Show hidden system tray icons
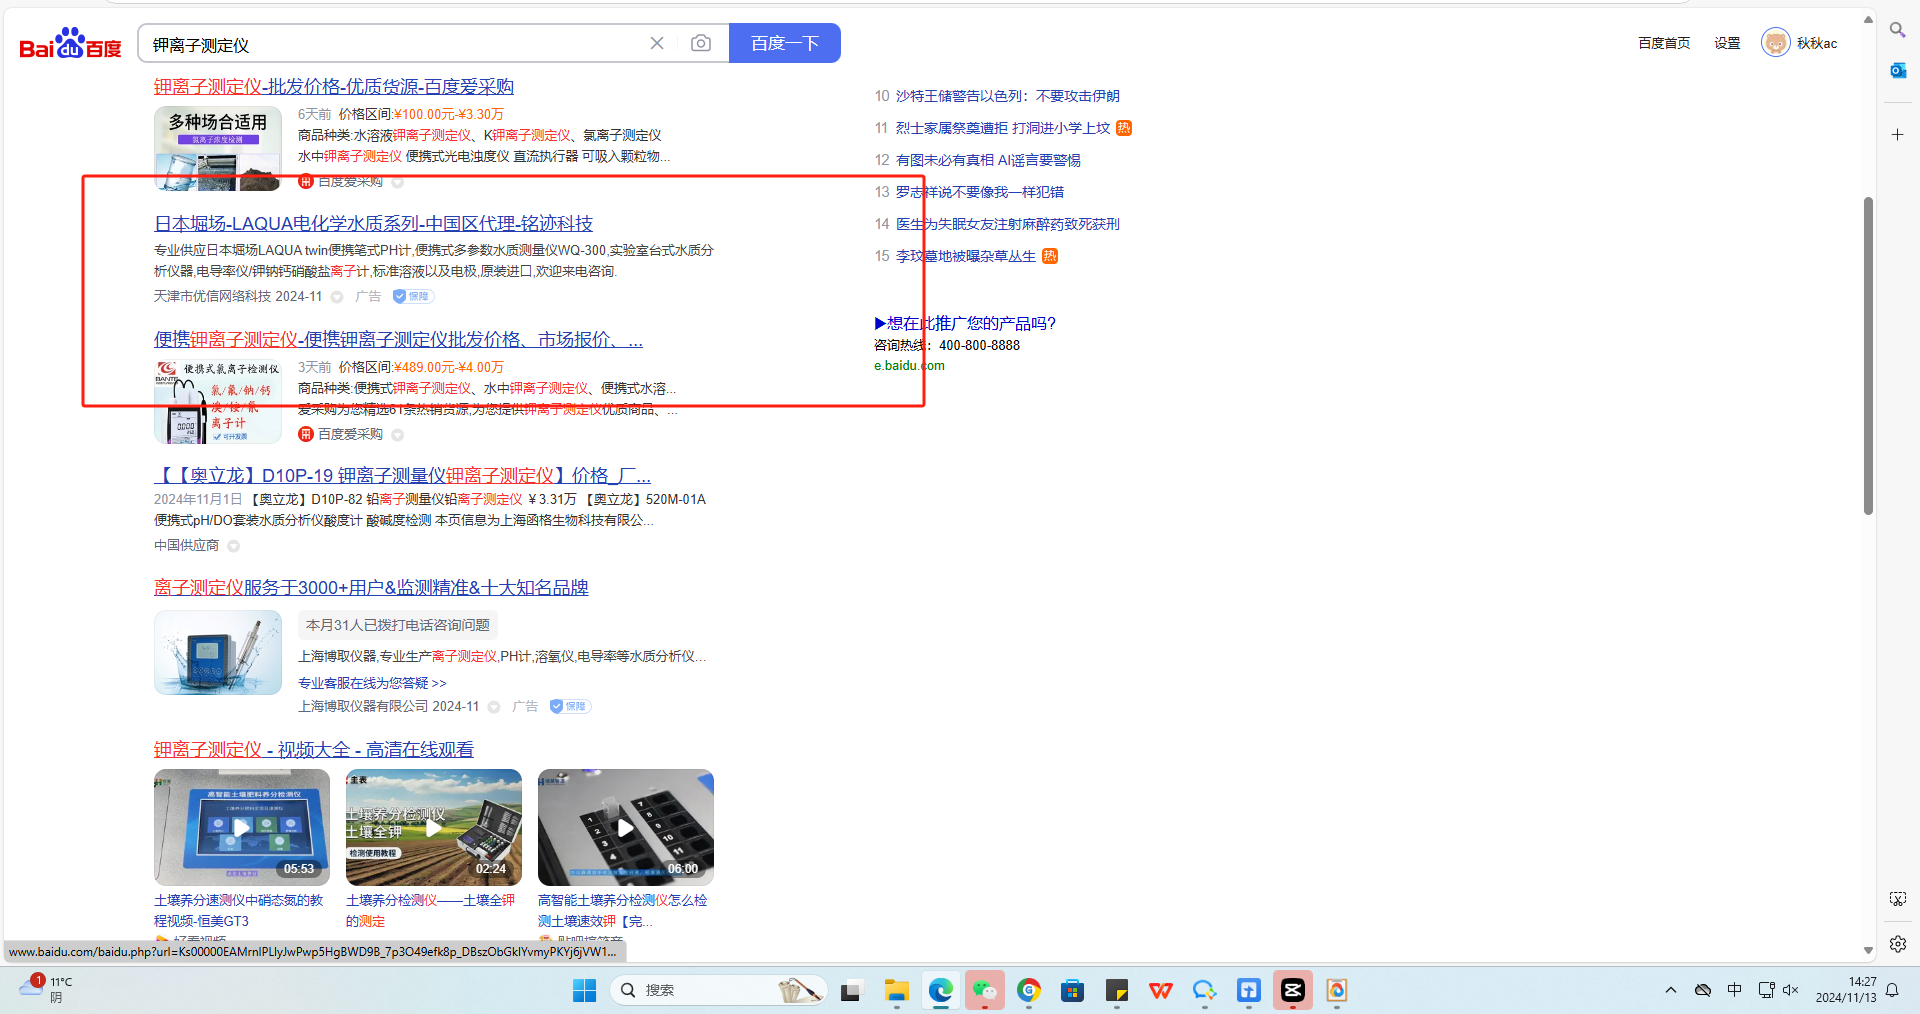 pyautogui.click(x=1671, y=990)
